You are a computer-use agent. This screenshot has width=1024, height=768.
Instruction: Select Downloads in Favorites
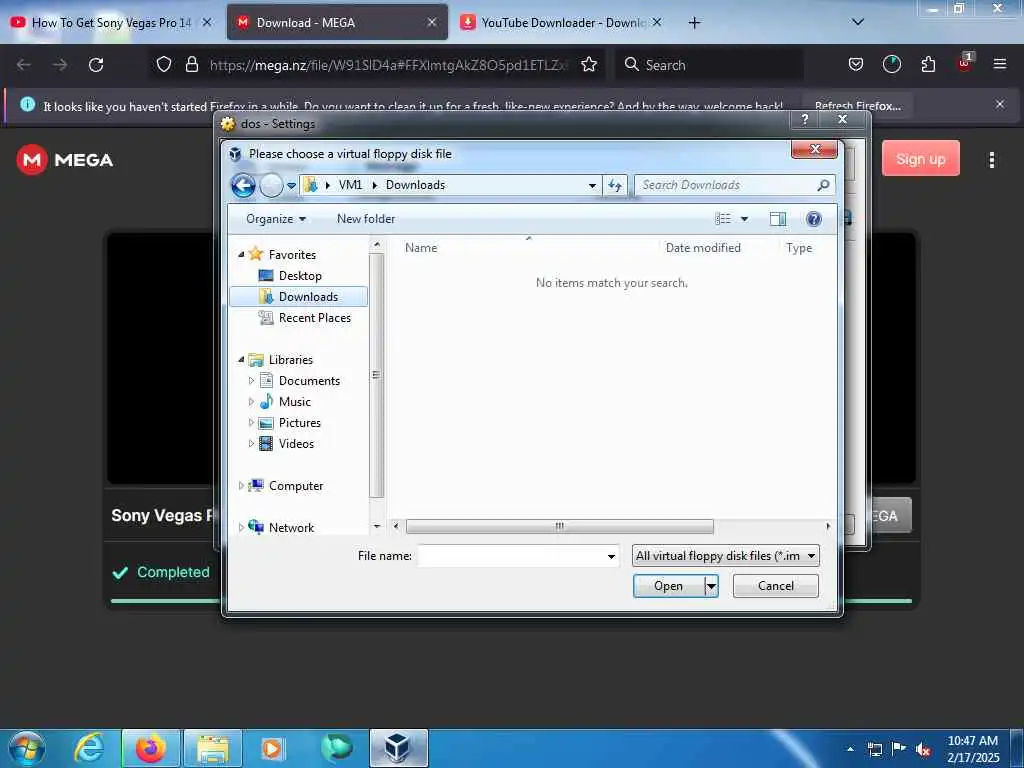[298, 296]
